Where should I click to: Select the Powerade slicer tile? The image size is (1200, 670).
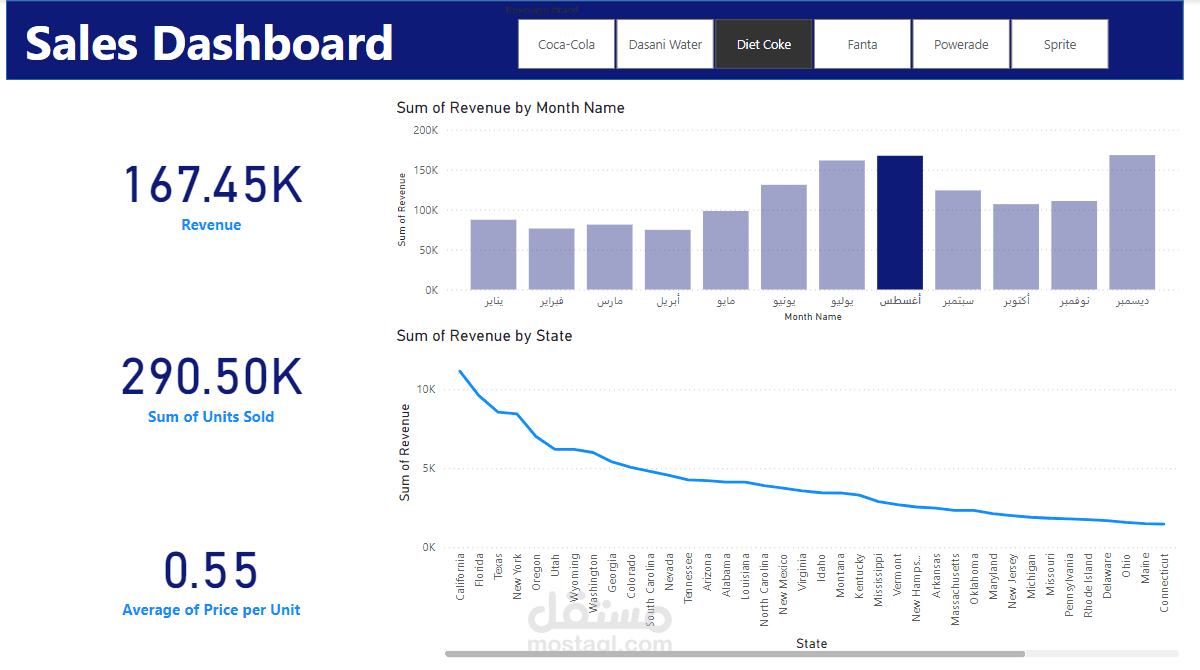(961, 44)
